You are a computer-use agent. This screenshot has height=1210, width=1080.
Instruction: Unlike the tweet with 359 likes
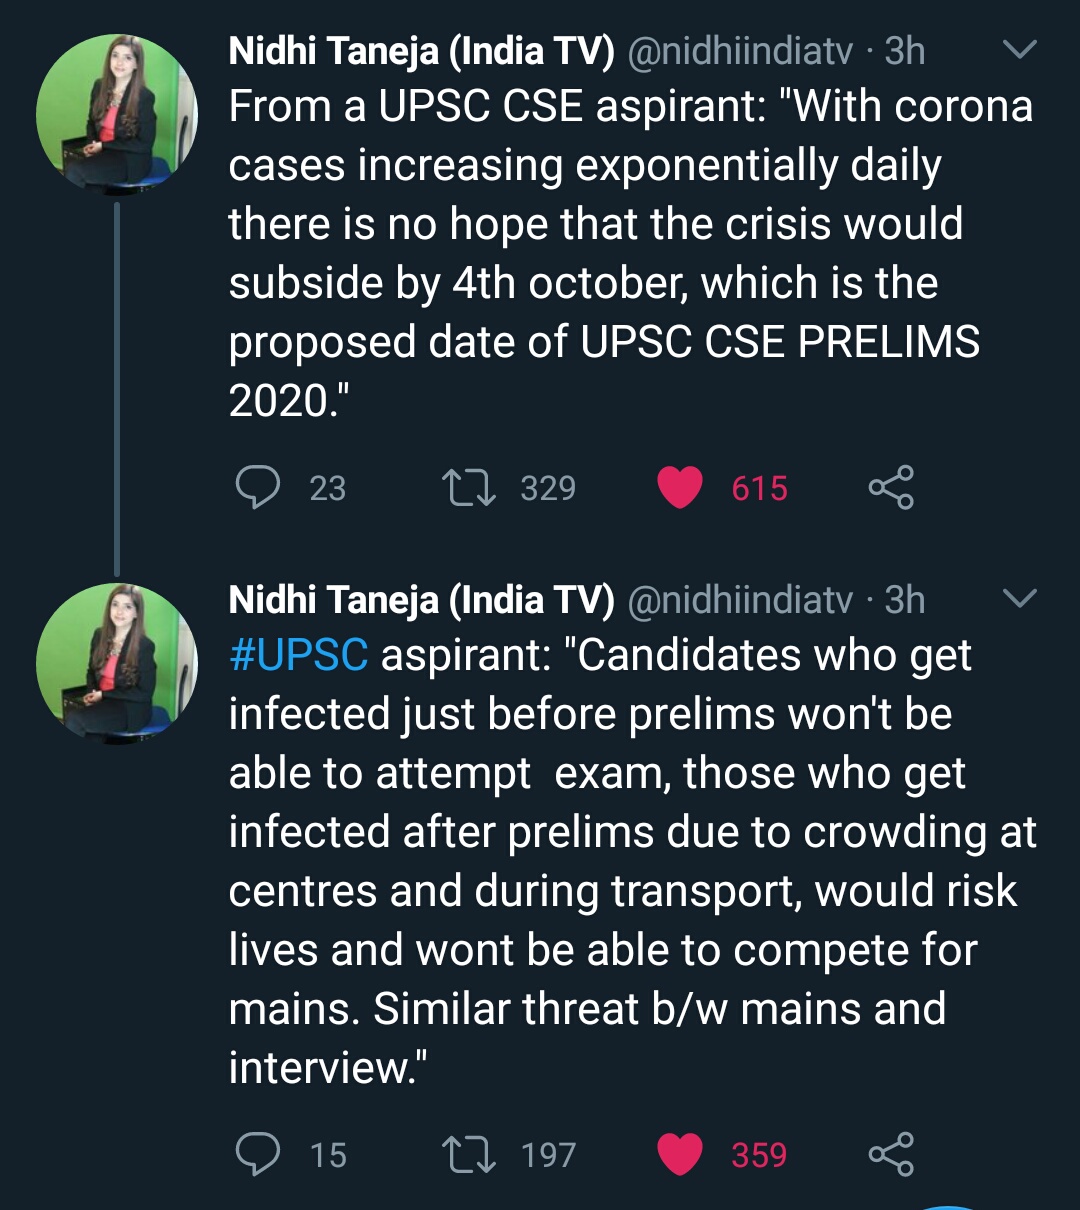pyautogui.click(x=680, y=1154)
